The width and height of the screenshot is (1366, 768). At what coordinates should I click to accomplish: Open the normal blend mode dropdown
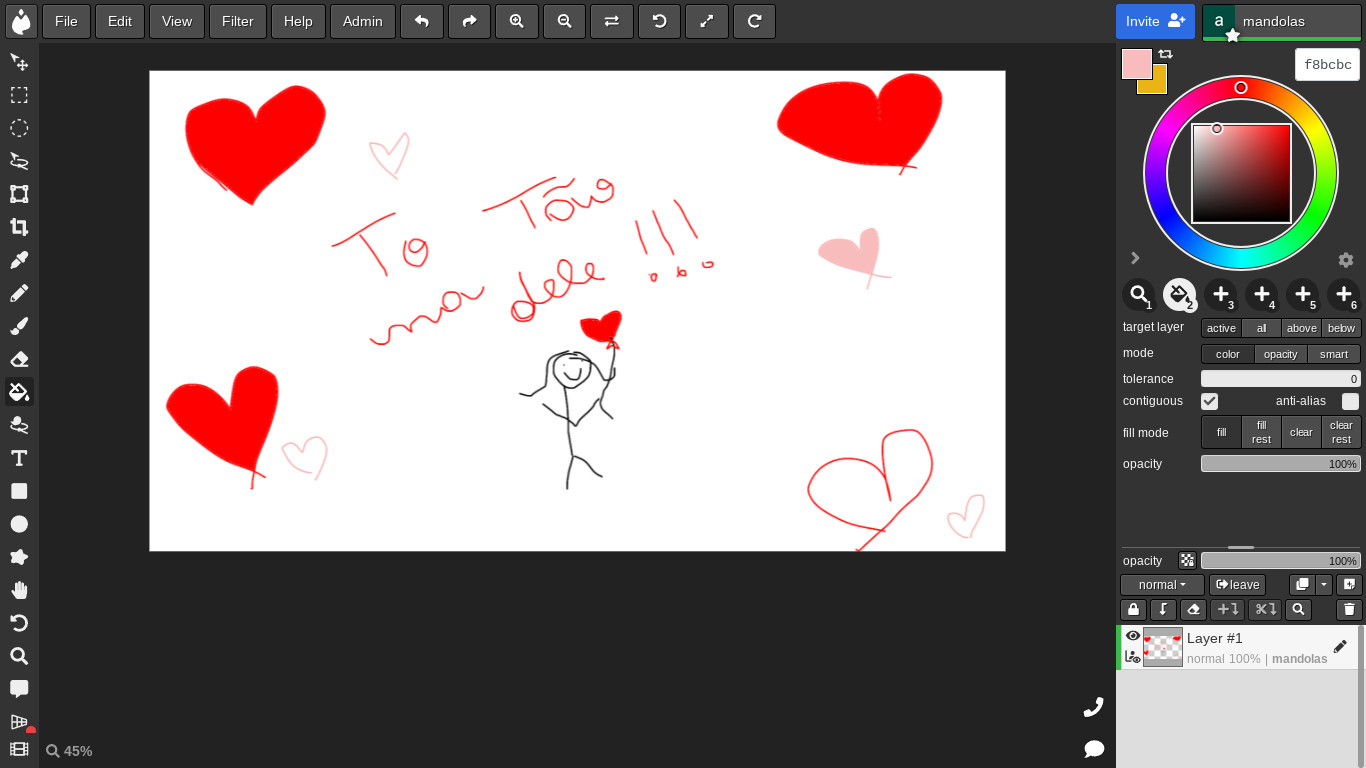[1162, 585]
